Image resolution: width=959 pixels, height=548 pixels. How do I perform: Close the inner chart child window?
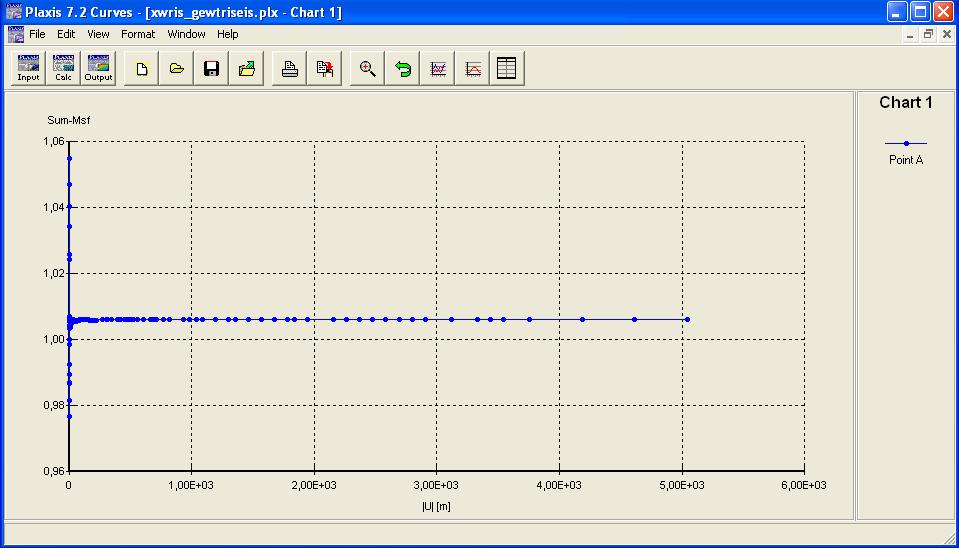click(x=947, y=35)
